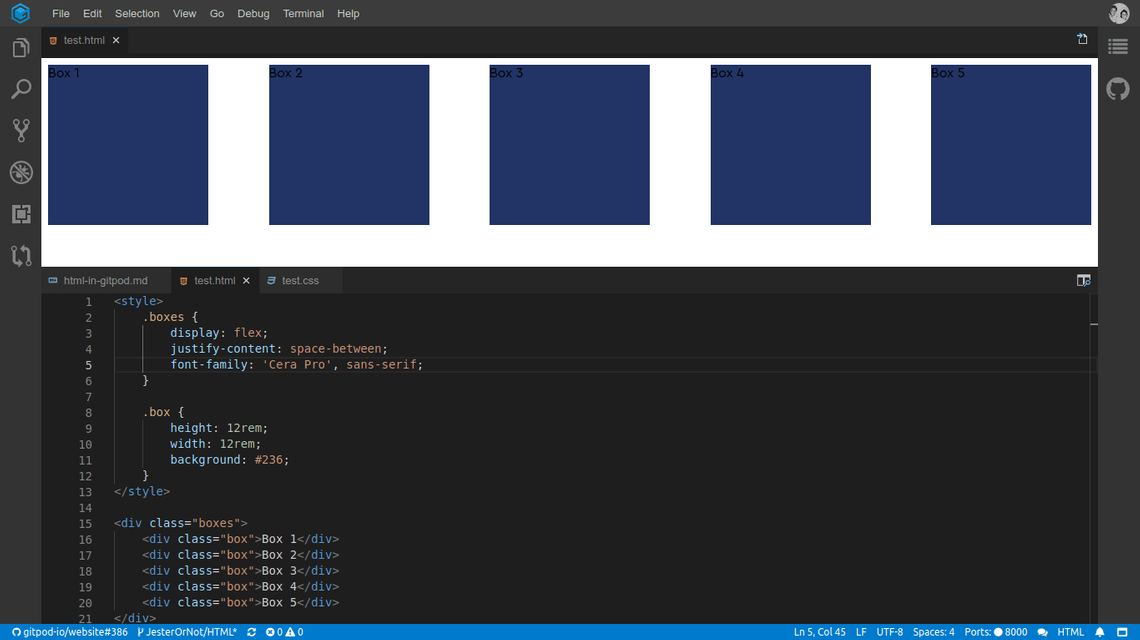Open the Go menu
The height and width of the screenshot is (640, 1140).
tap(217, 13)
